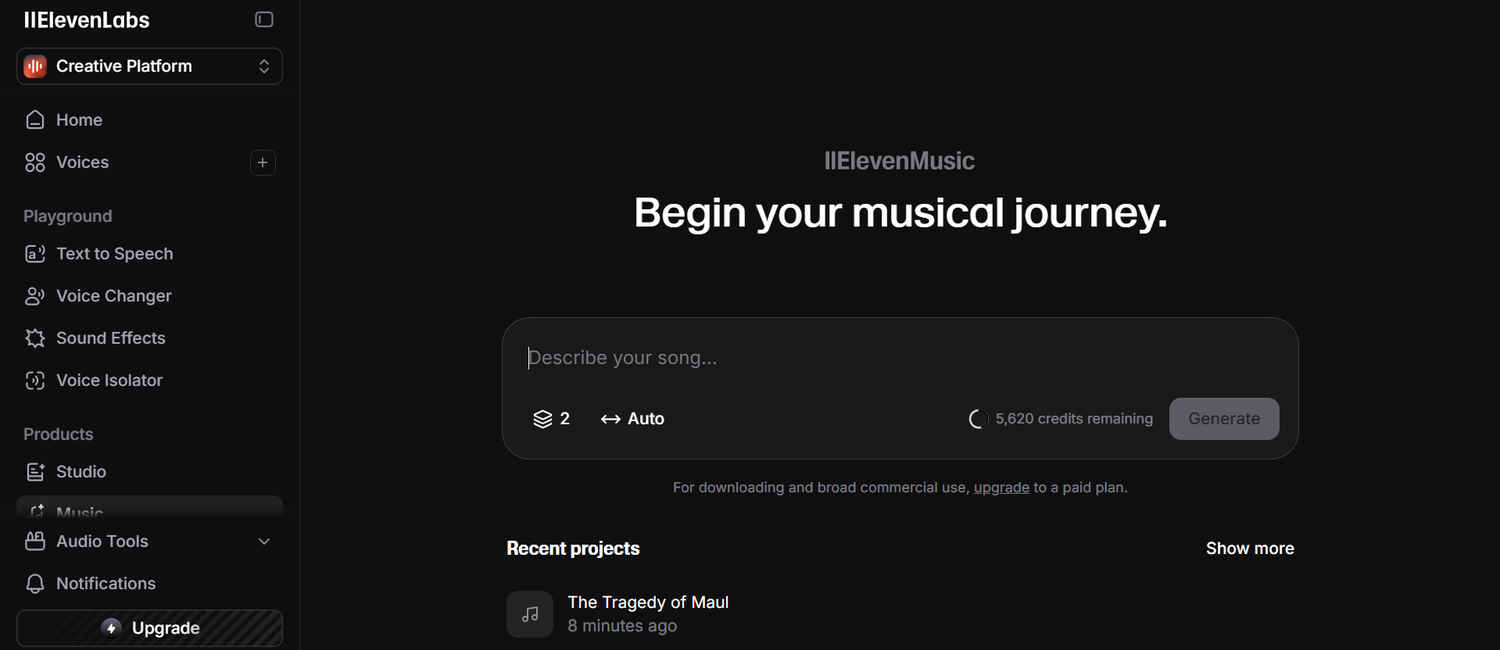Focus the Describe your song input field
This screenshot has height=650, width=1500.
(x=900, y=358)
